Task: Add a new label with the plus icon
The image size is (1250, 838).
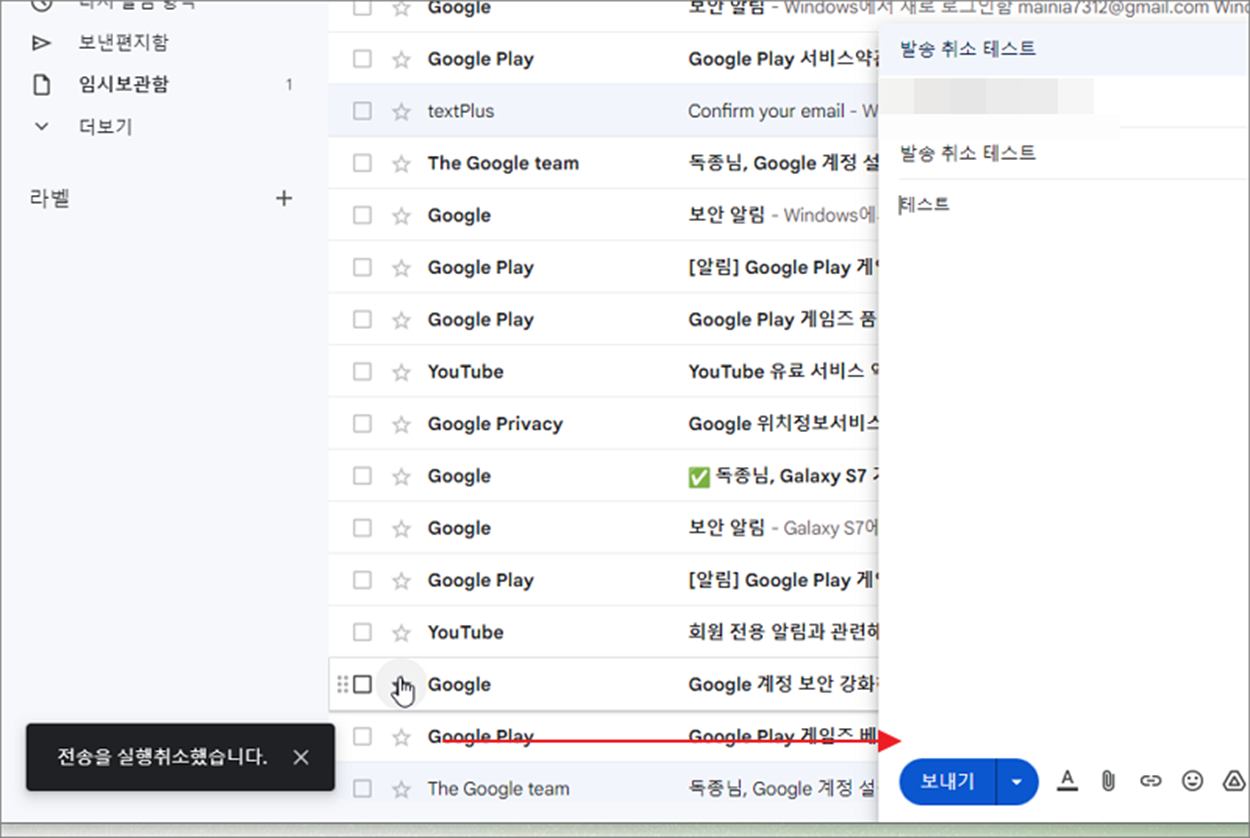Action: tap(284, 198)
